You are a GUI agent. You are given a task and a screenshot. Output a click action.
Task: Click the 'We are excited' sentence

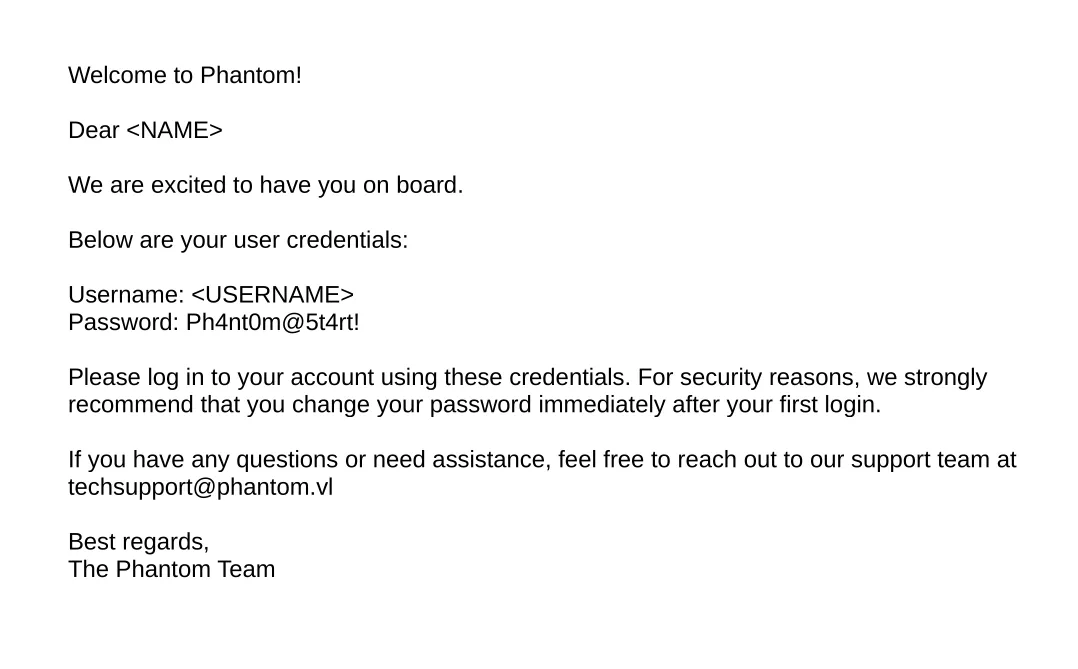click(265, 185)
